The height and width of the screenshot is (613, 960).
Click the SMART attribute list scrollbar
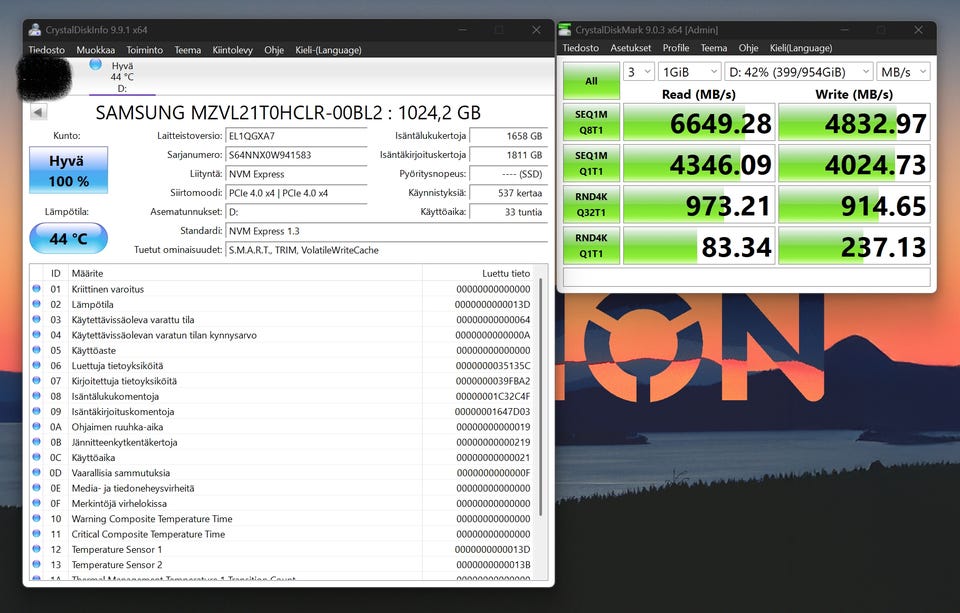pyautogui.click(x=540, y=396)
